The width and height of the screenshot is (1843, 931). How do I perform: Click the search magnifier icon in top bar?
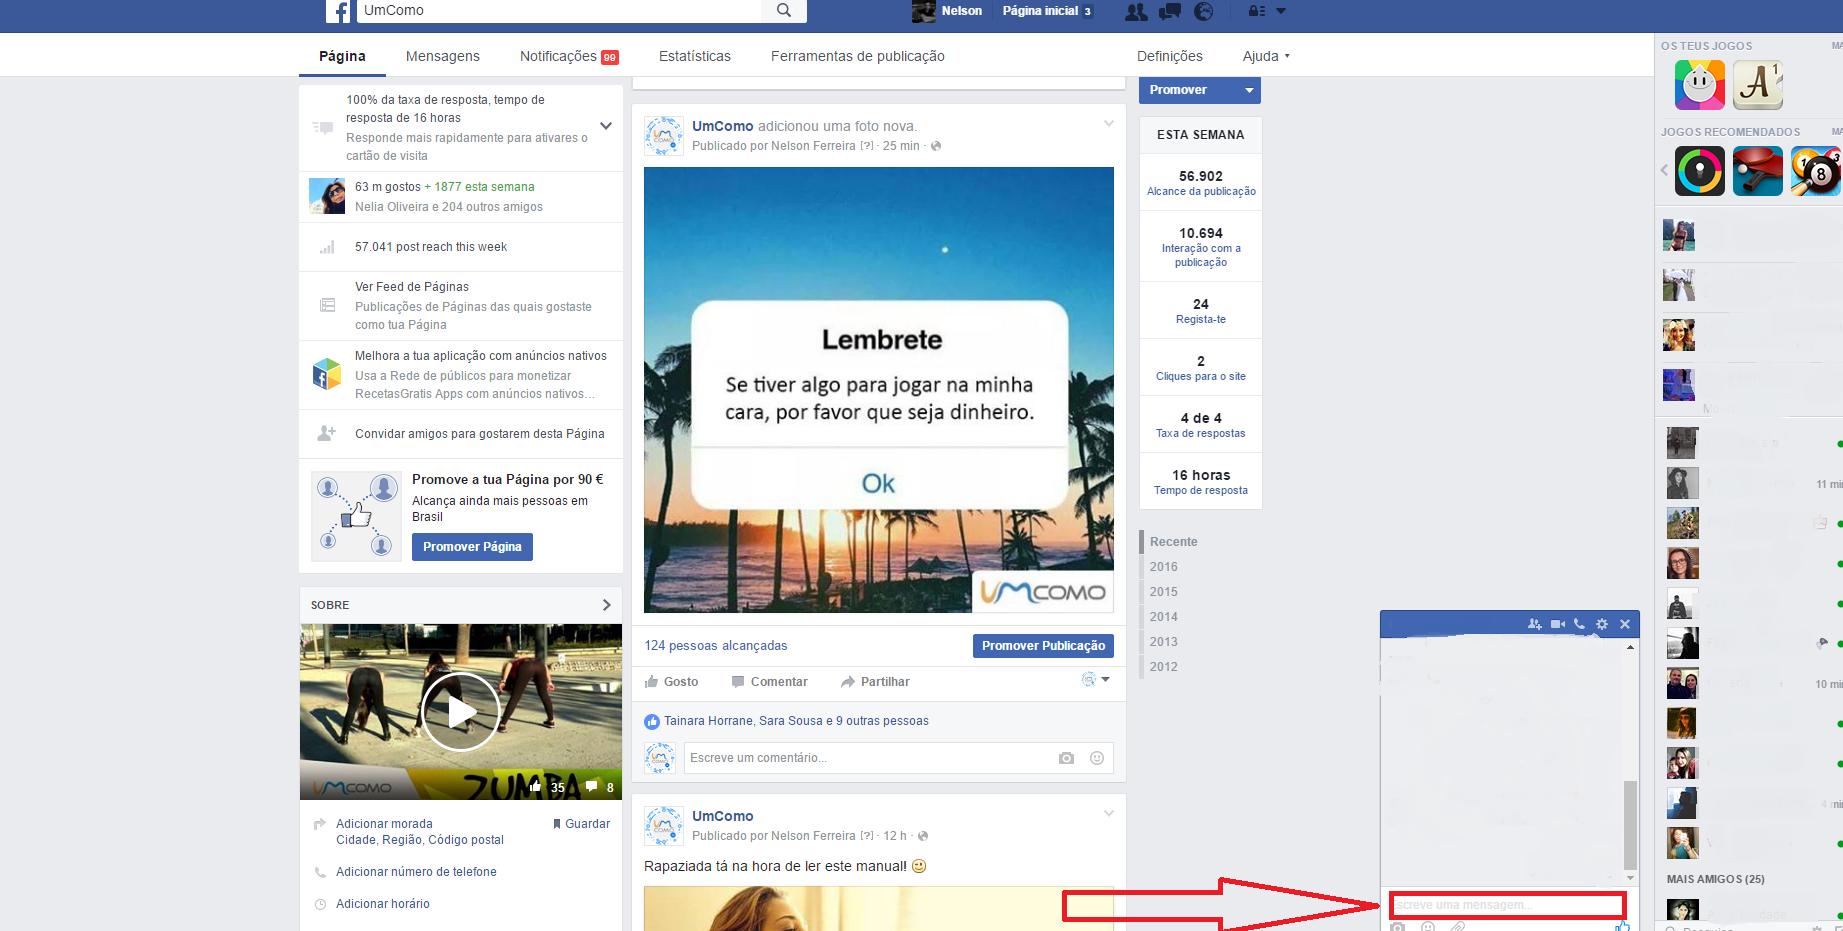click(x=784, y=11)
